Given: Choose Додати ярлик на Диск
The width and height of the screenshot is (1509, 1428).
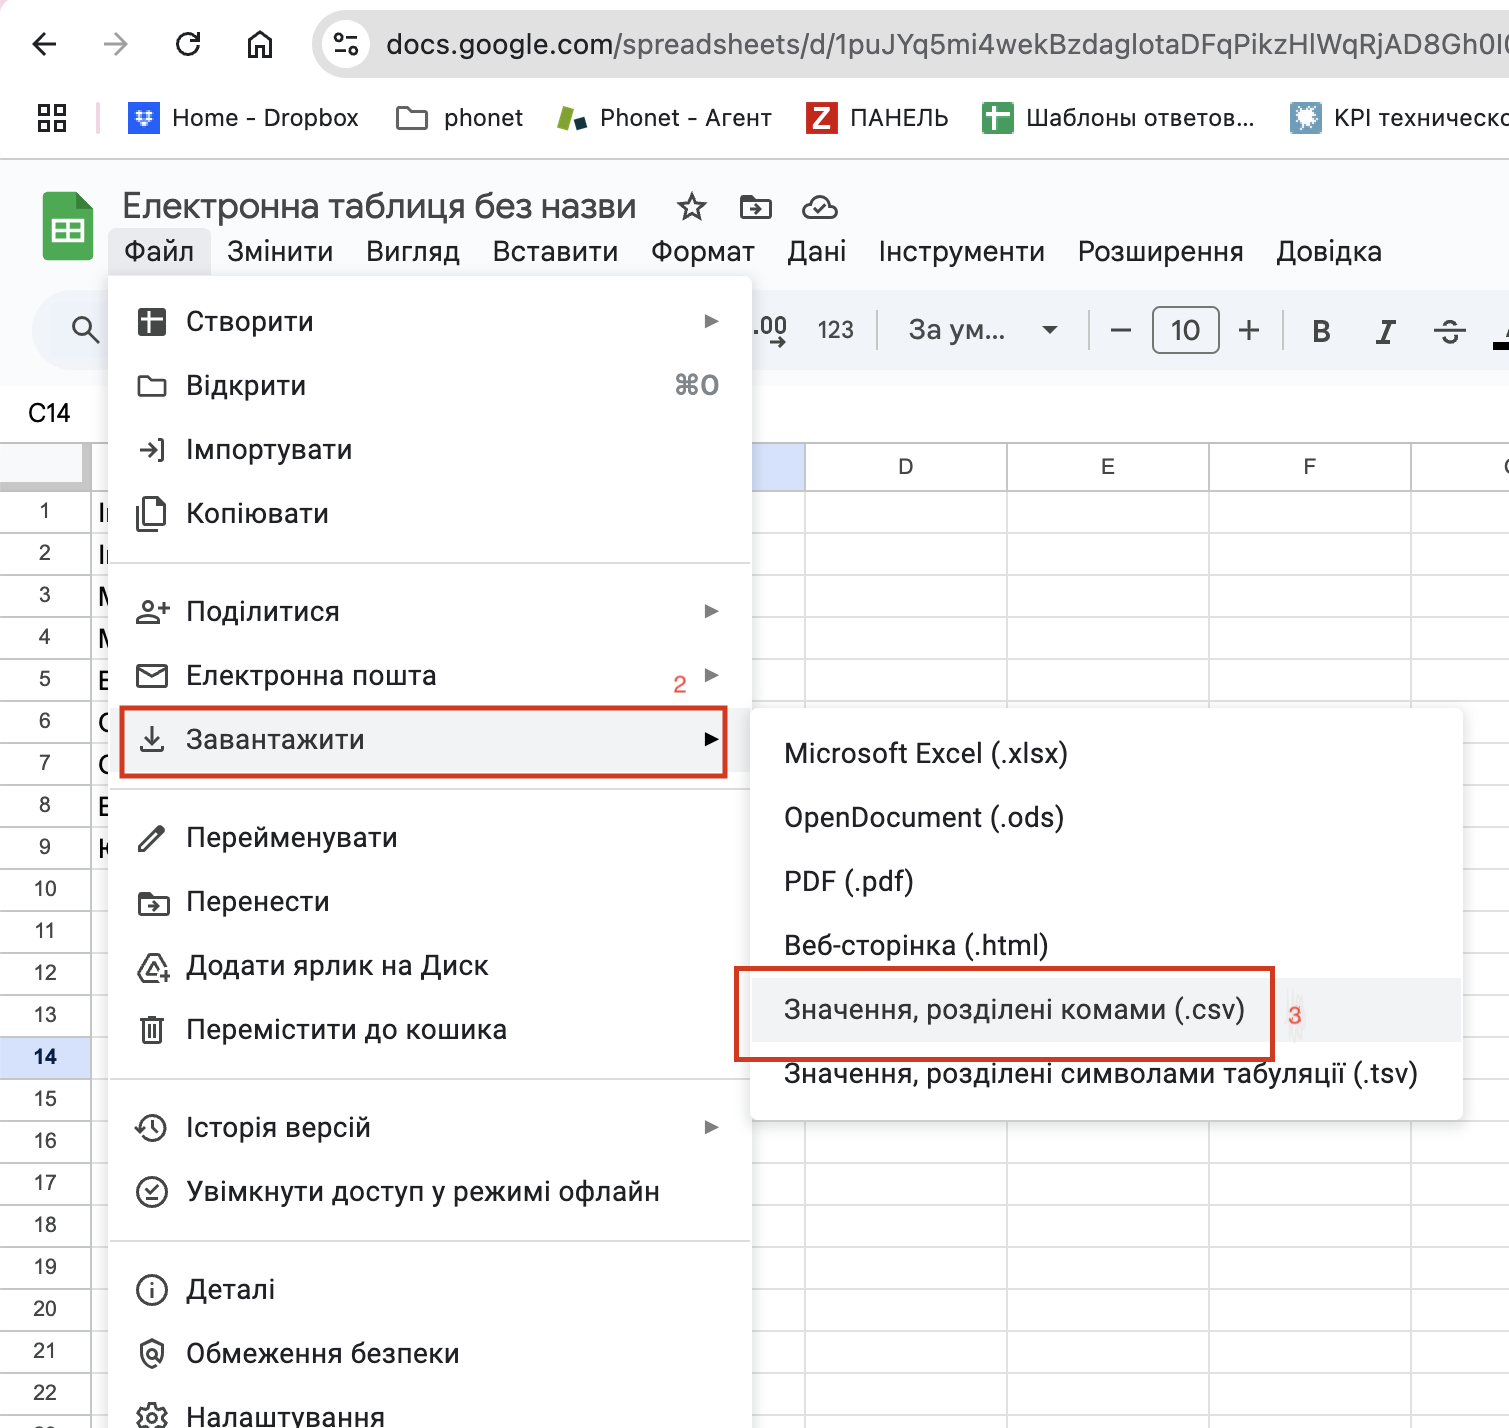Looking at the screenshot, I should point(429,965).
